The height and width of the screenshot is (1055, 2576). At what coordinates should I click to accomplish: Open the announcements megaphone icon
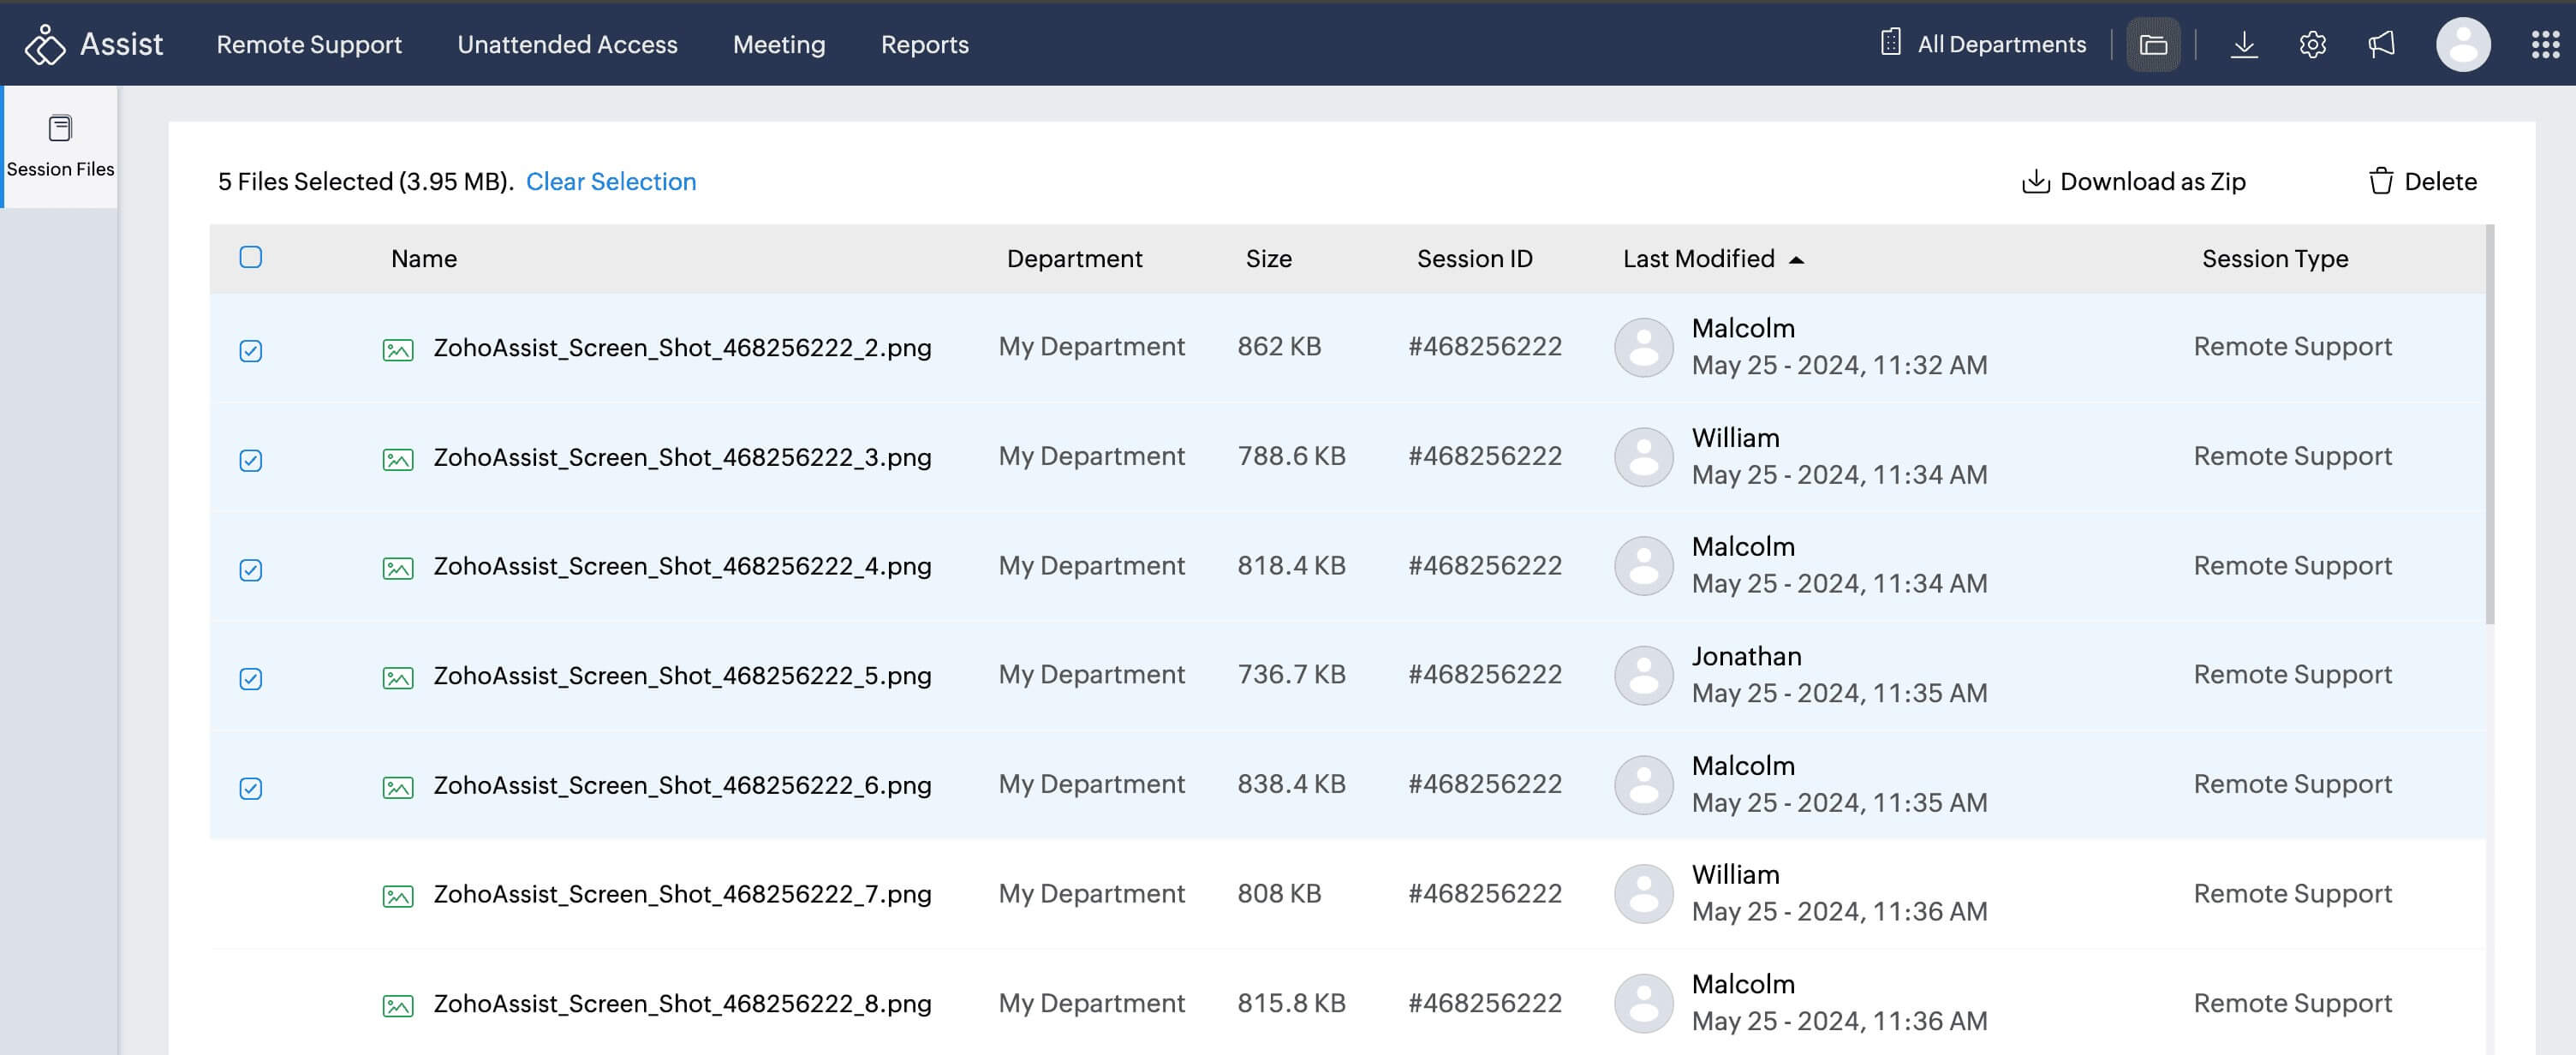[2382, 45]
